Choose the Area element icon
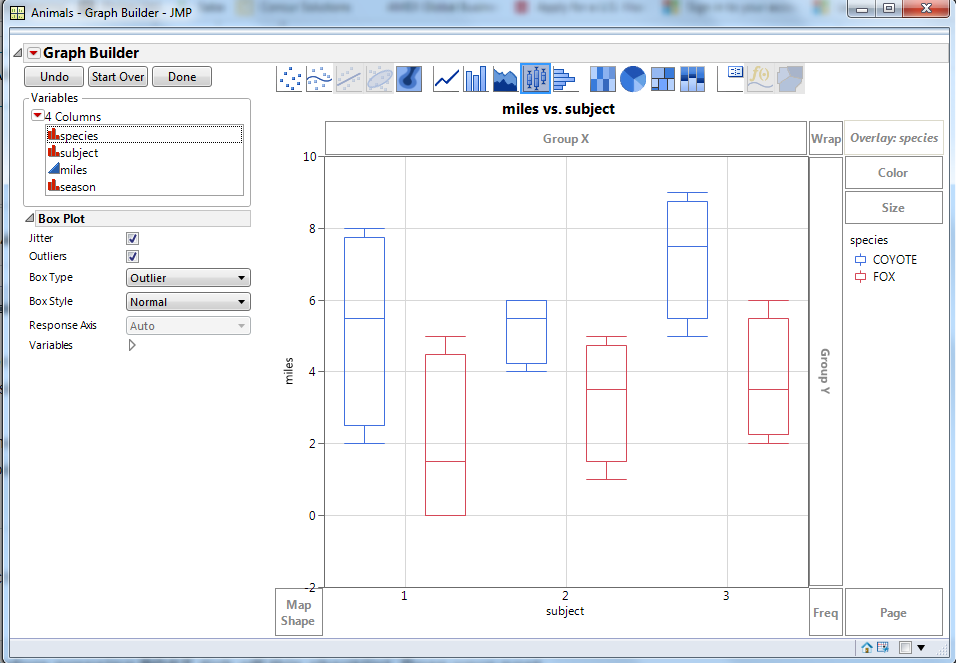Image resolution: width=956 pixels, height=663 pixels. click(504, 78)
